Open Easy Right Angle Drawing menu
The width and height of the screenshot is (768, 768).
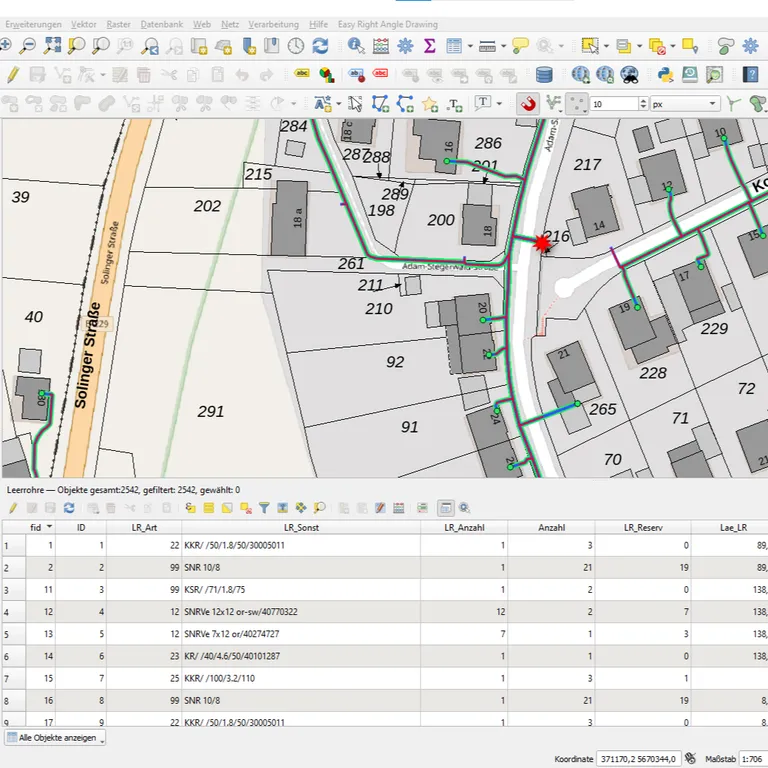pyautogui.click(x=387, y=24)
